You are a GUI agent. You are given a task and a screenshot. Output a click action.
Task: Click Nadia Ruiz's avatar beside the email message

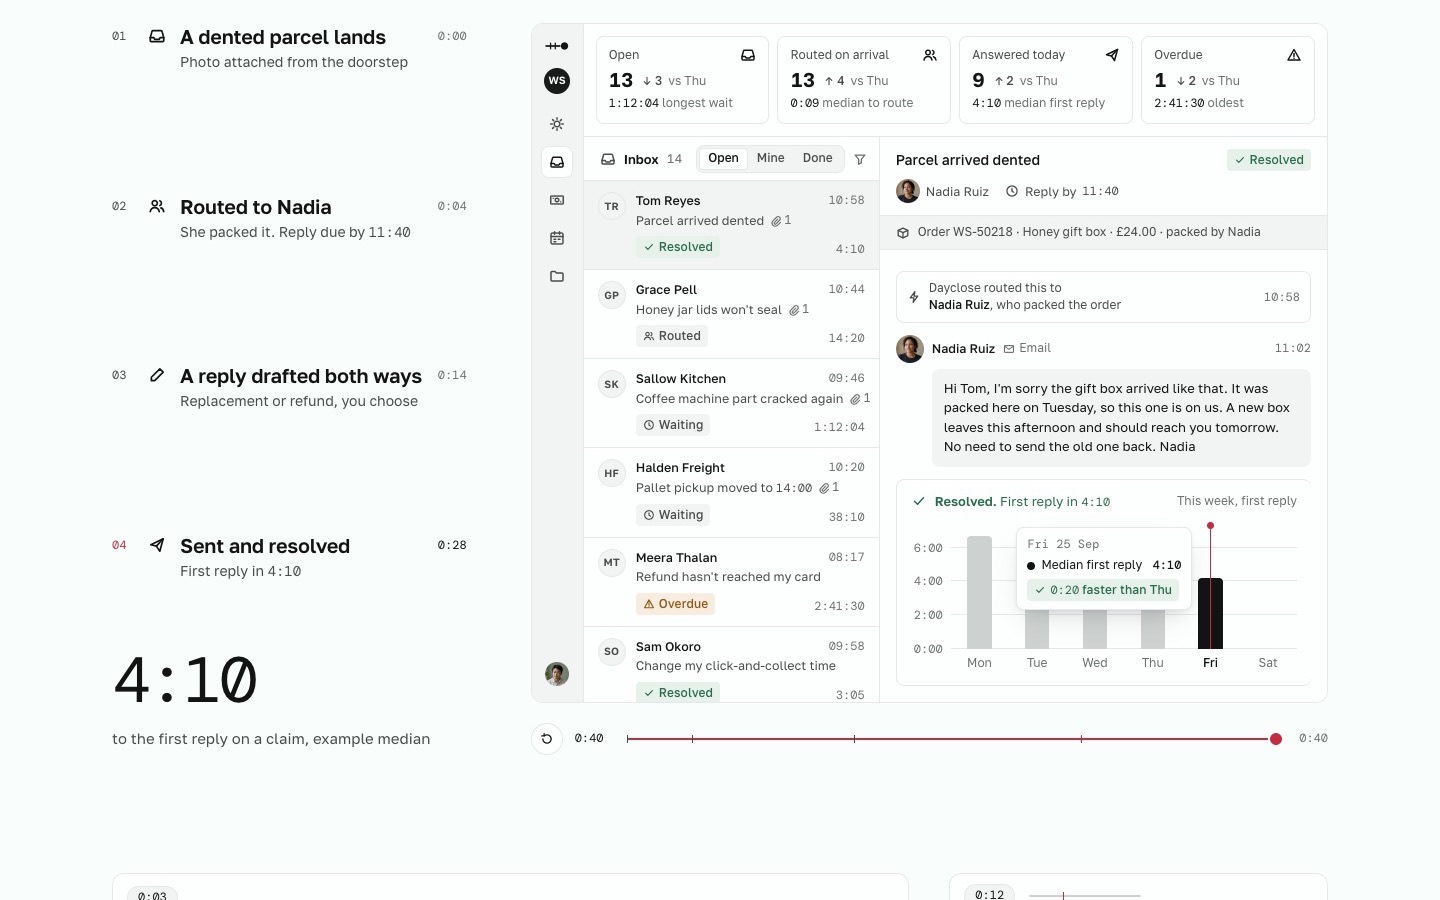tap(910, 349)
